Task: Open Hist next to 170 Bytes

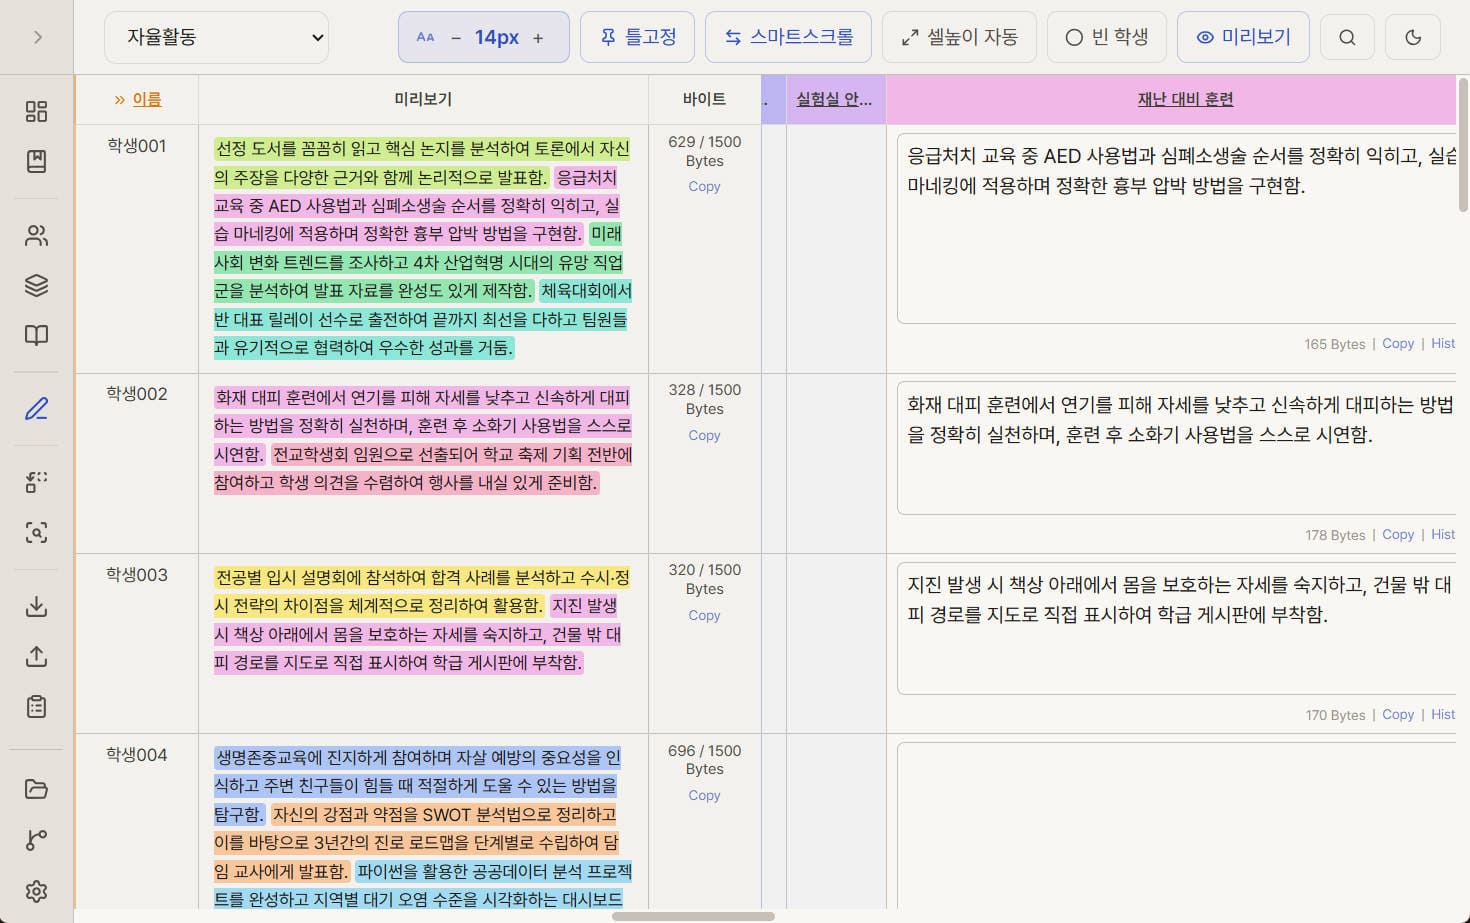Action: pyautogui.click(x=1443, y=714)
